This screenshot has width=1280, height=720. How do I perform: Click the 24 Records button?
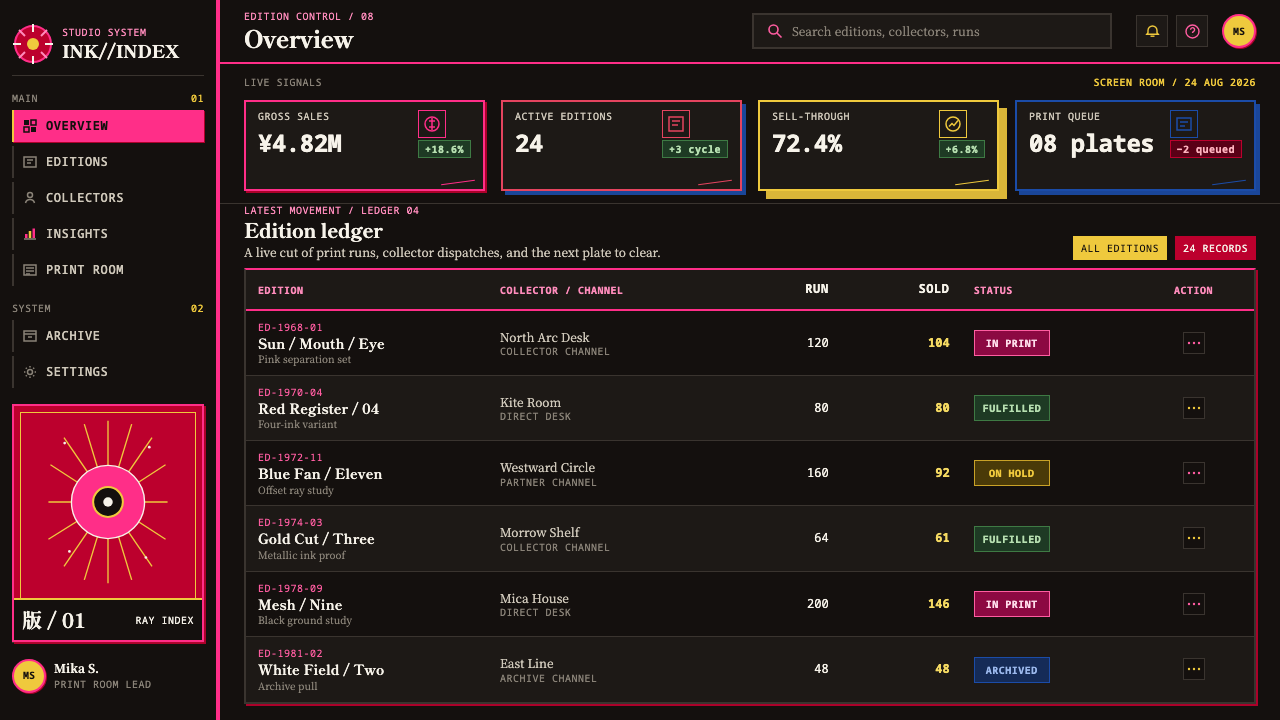[1215, 248]
